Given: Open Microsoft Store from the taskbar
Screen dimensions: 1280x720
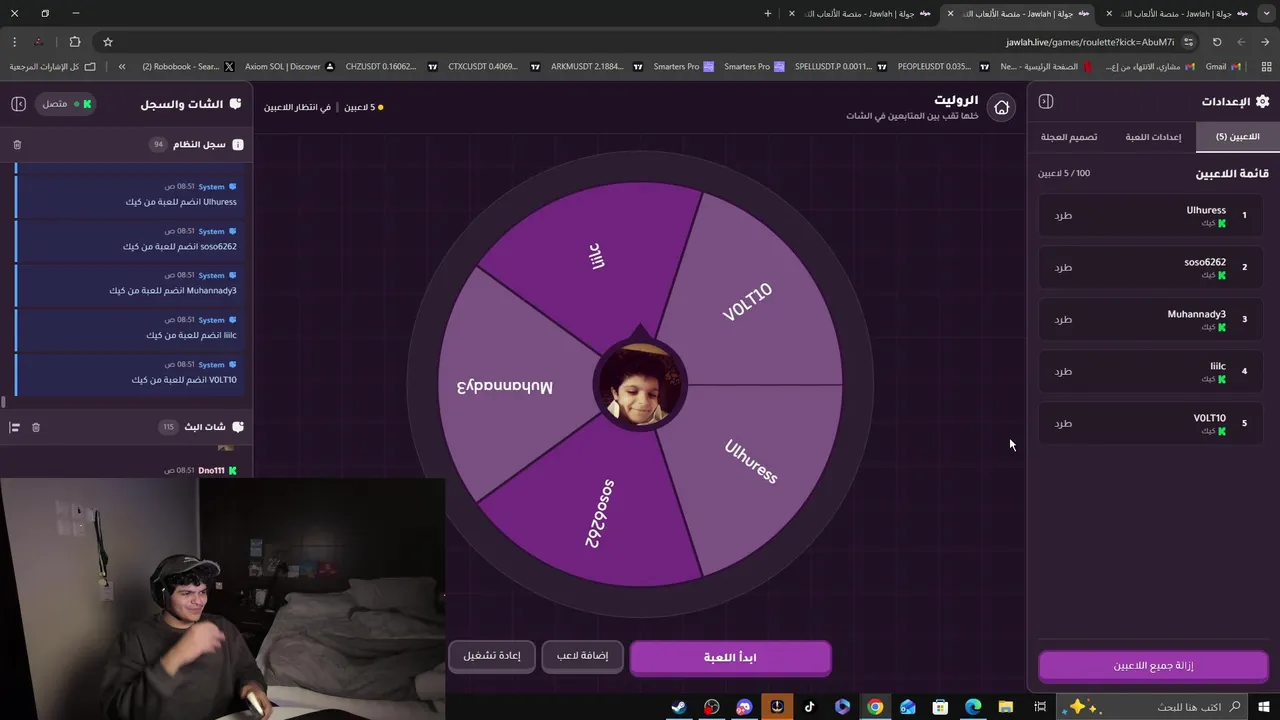Looking at the screenshot, I should (940, 707).
